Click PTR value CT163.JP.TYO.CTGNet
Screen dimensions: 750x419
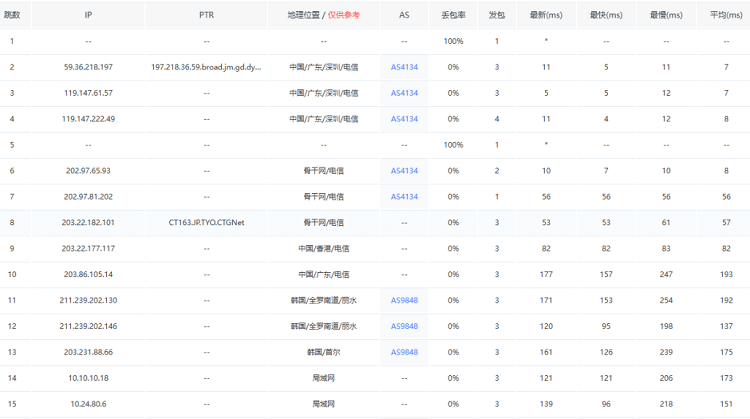206,222
